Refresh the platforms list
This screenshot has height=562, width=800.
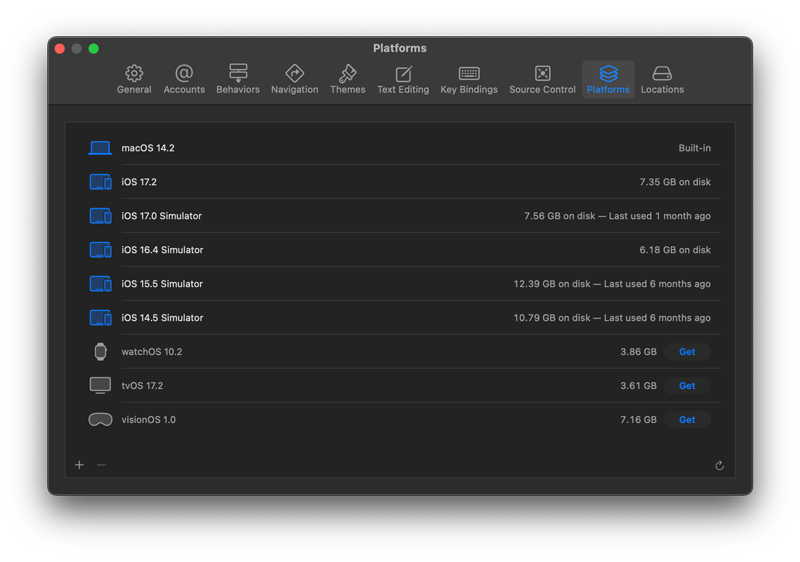[x=719, y=465]
